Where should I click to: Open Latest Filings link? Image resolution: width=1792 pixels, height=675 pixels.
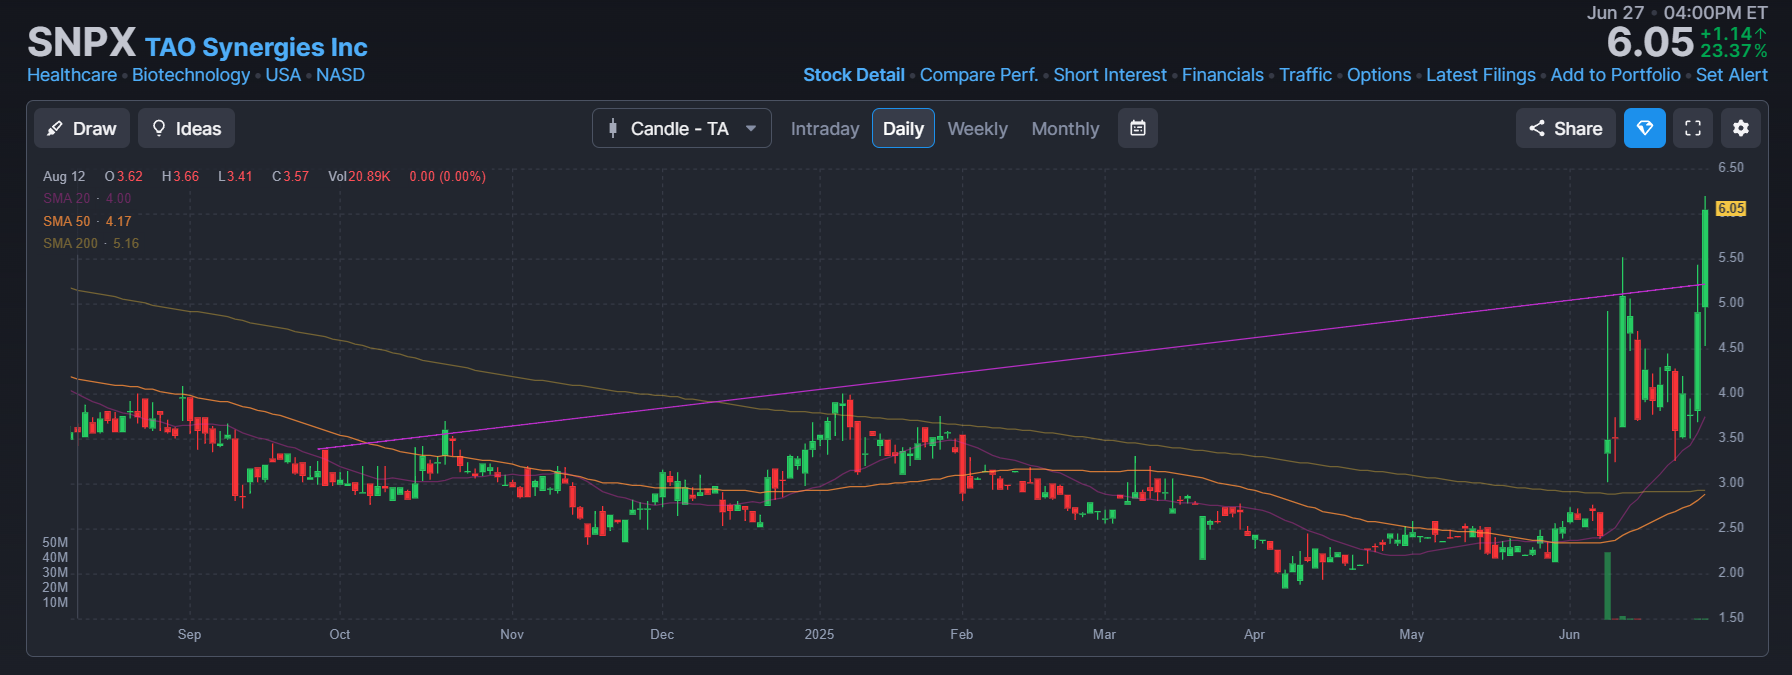pyautogui.click(x=1480, y=75)
